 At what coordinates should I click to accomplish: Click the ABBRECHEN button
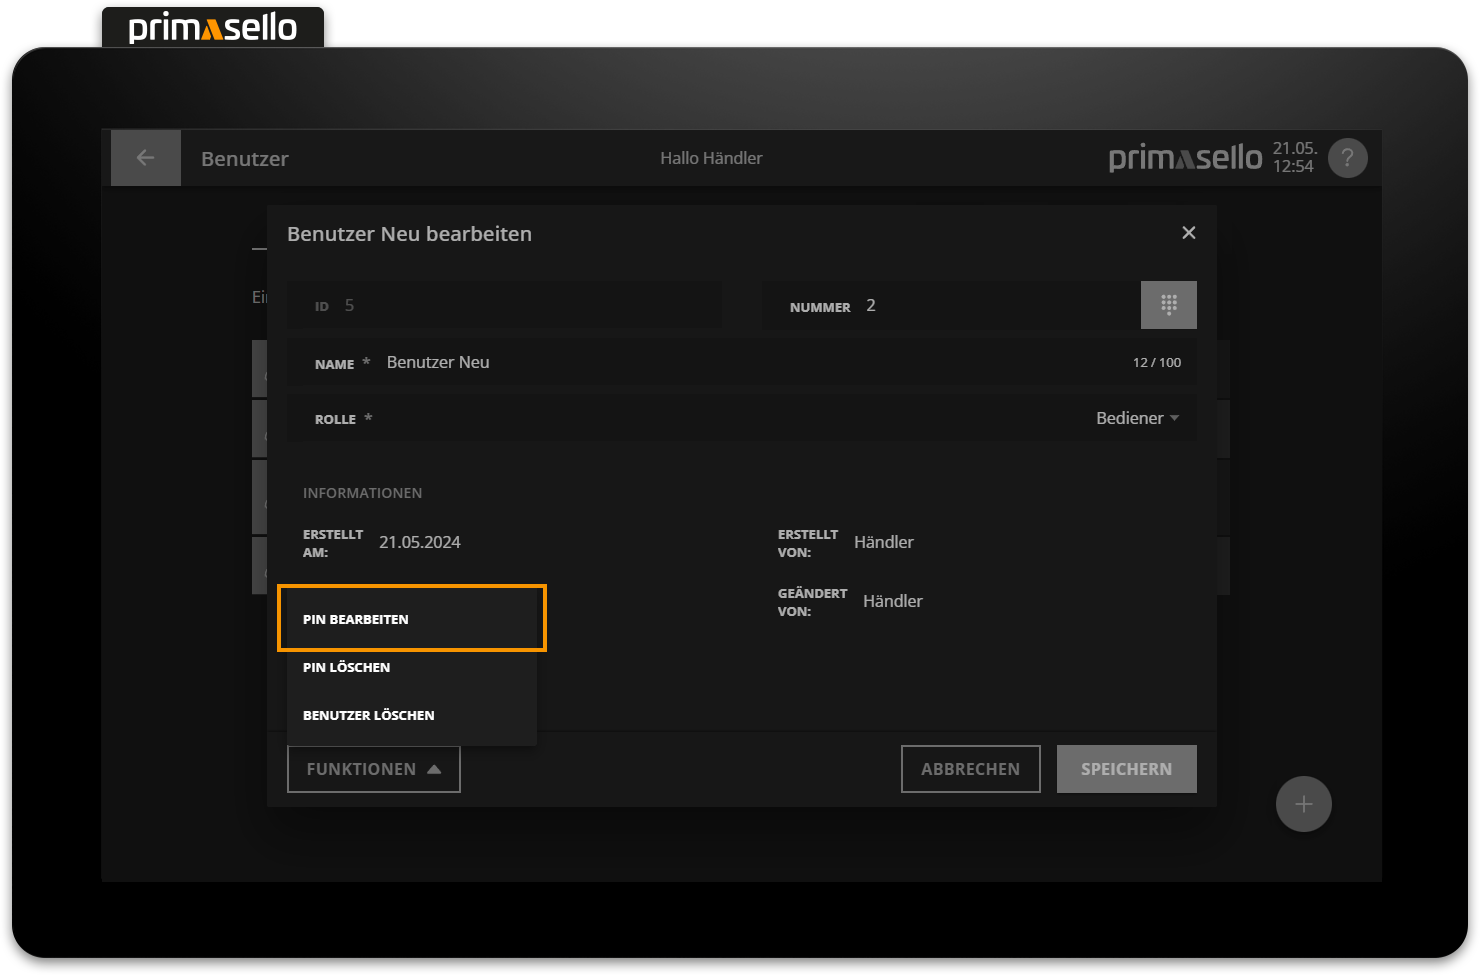tap(970, 769)
